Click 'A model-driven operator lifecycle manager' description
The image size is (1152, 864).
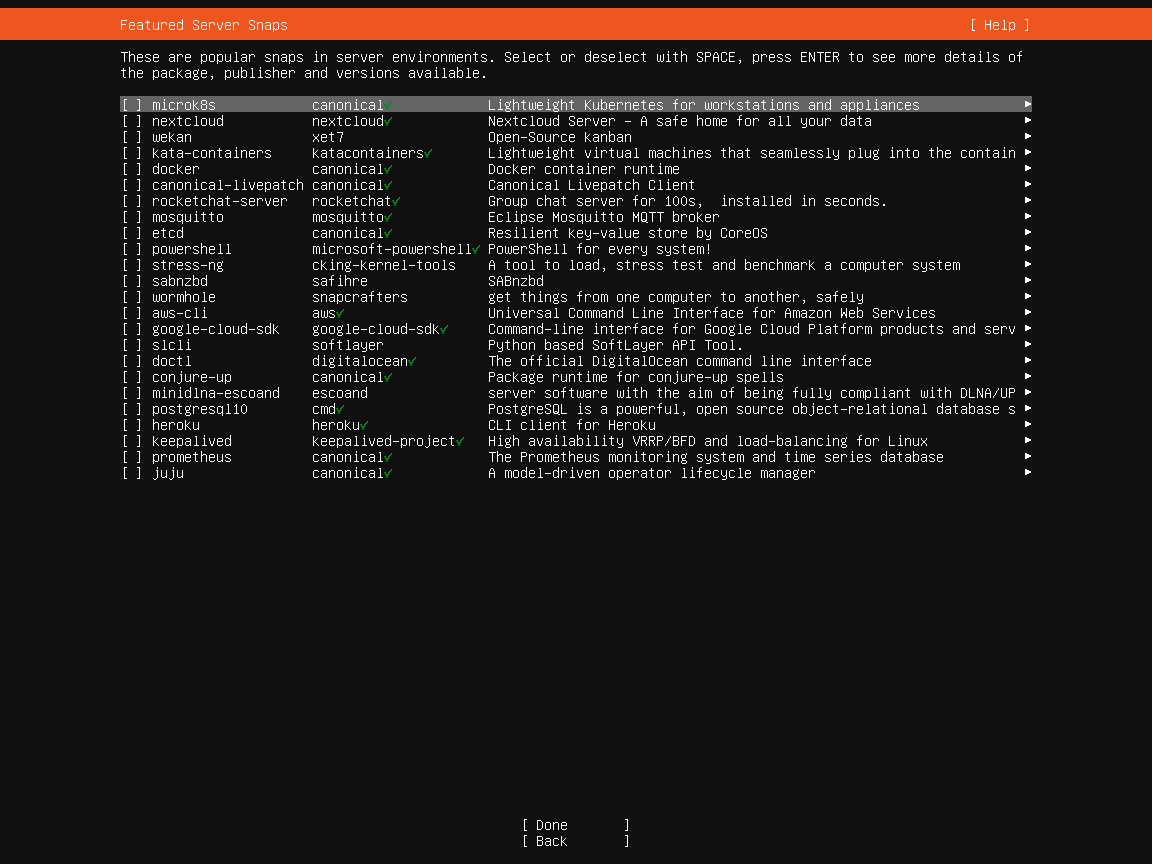point(652,473)
